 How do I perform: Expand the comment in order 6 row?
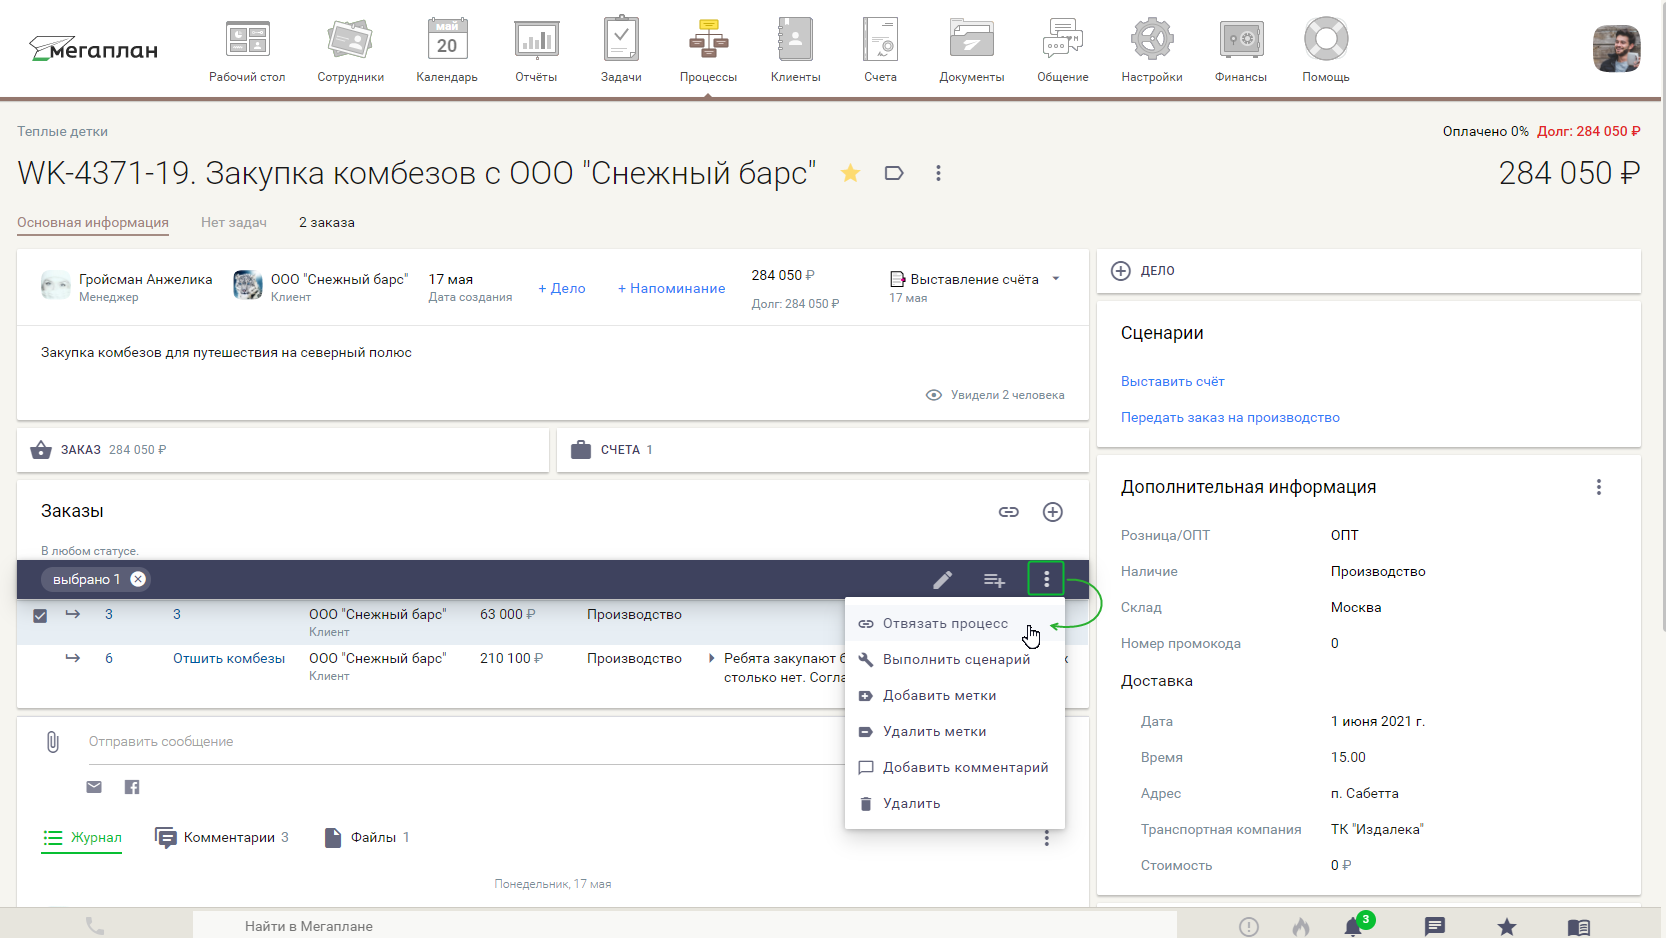pos(711,658)
